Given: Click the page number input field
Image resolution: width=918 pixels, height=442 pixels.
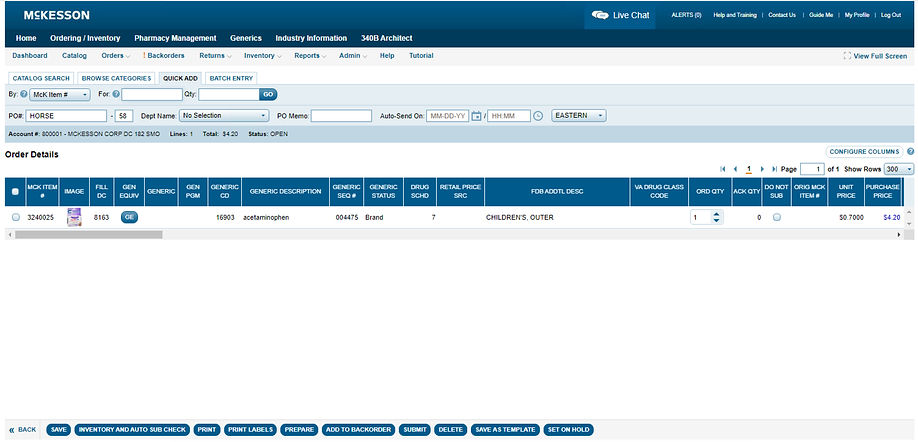Looking at the screenshot, I should [812, 169].
